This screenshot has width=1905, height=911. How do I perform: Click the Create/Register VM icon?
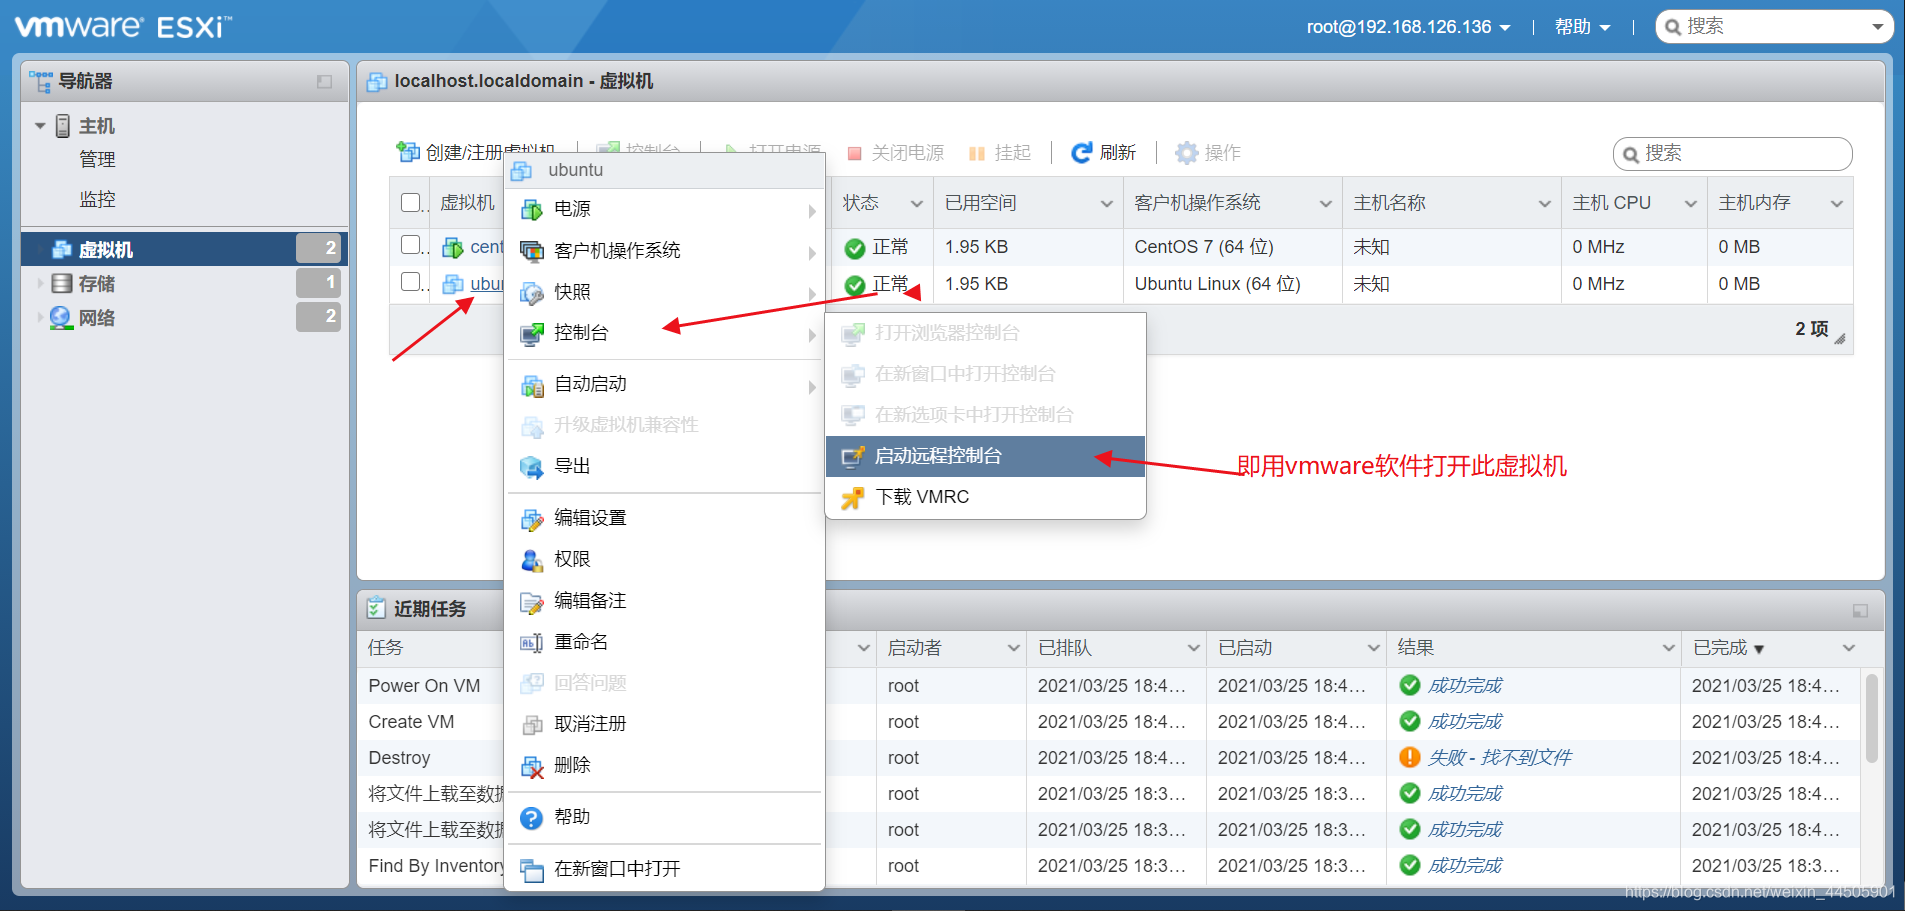(408, 152)
